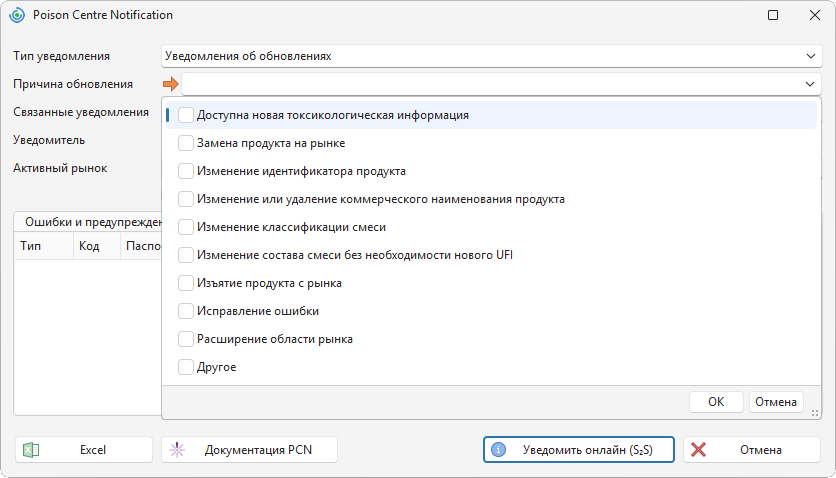Enable 'Изменение классификации смеси' option
The width and height of the screenshot is (836, 478).
(x=186, y=227)
